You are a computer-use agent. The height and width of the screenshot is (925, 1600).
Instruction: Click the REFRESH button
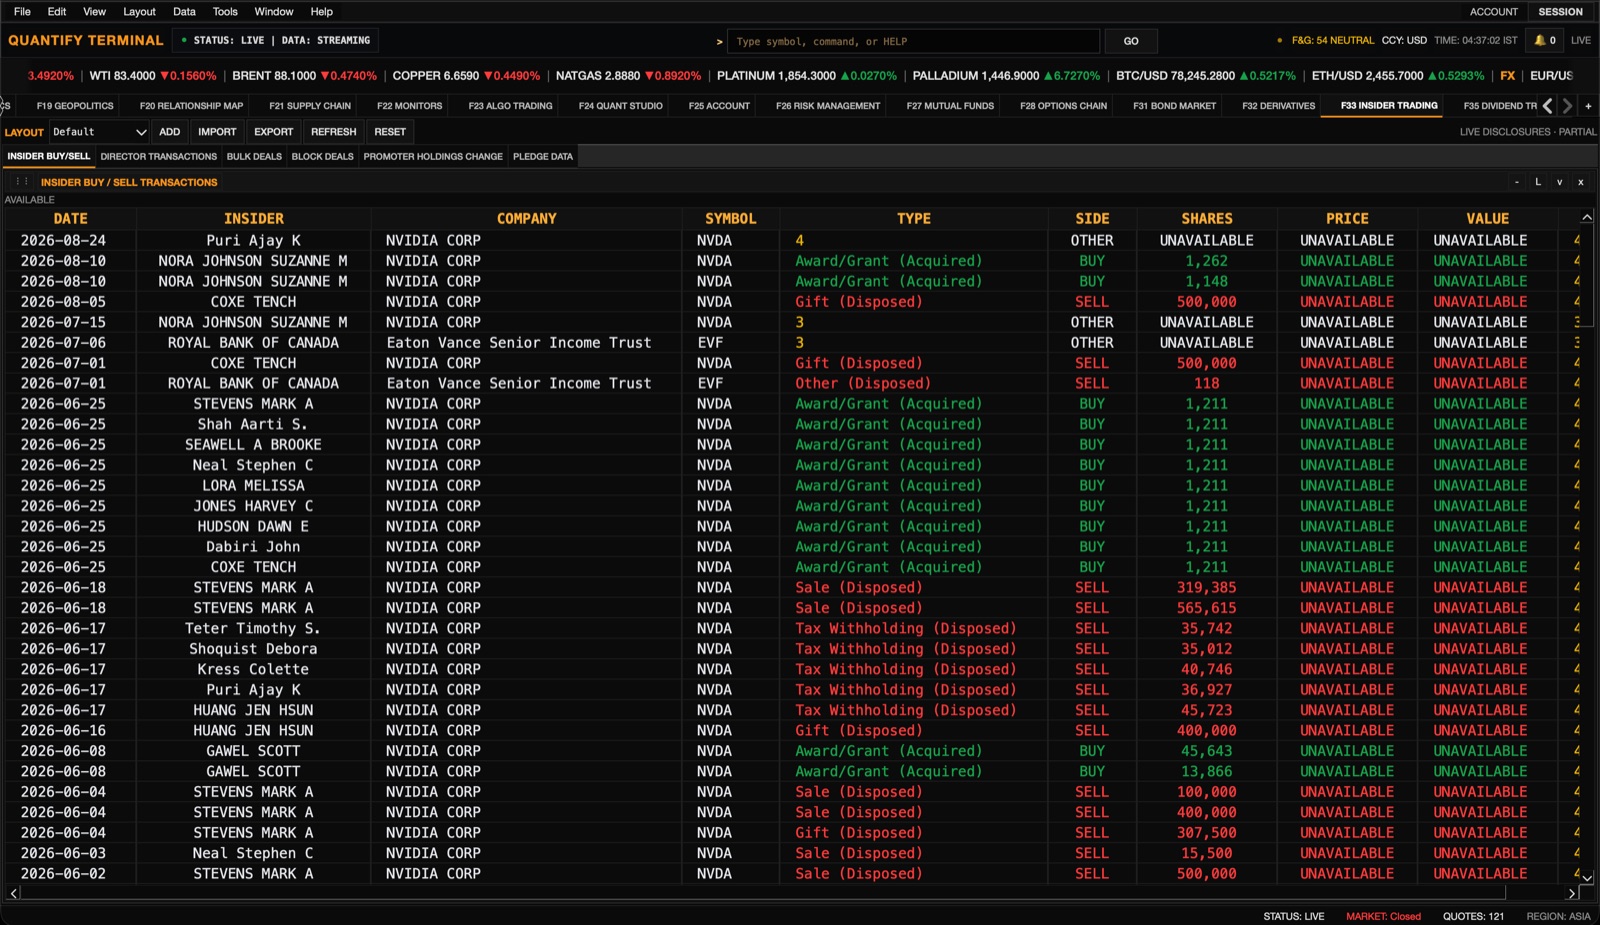[x=333, y=132]
